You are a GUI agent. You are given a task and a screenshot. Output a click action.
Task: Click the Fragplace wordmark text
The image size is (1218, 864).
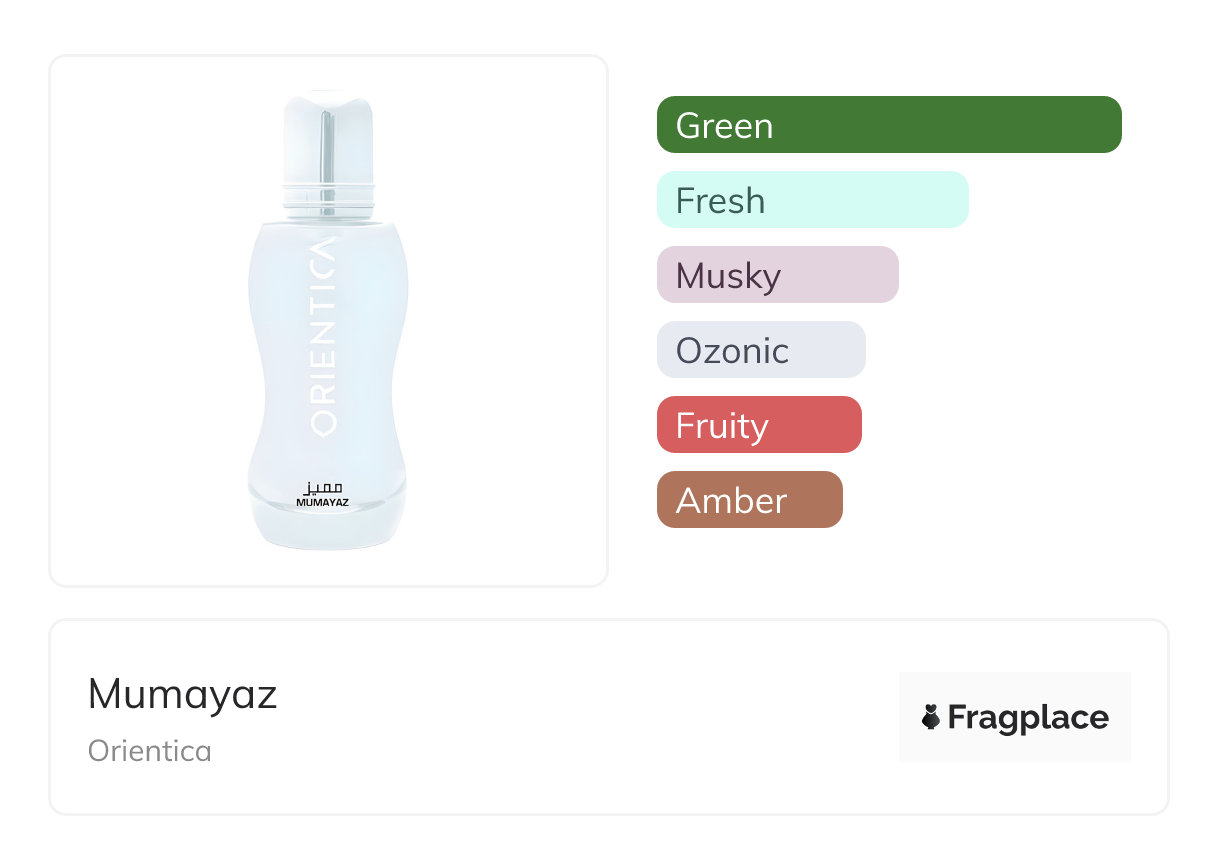pyautogui.click(x=1028, y=717)
